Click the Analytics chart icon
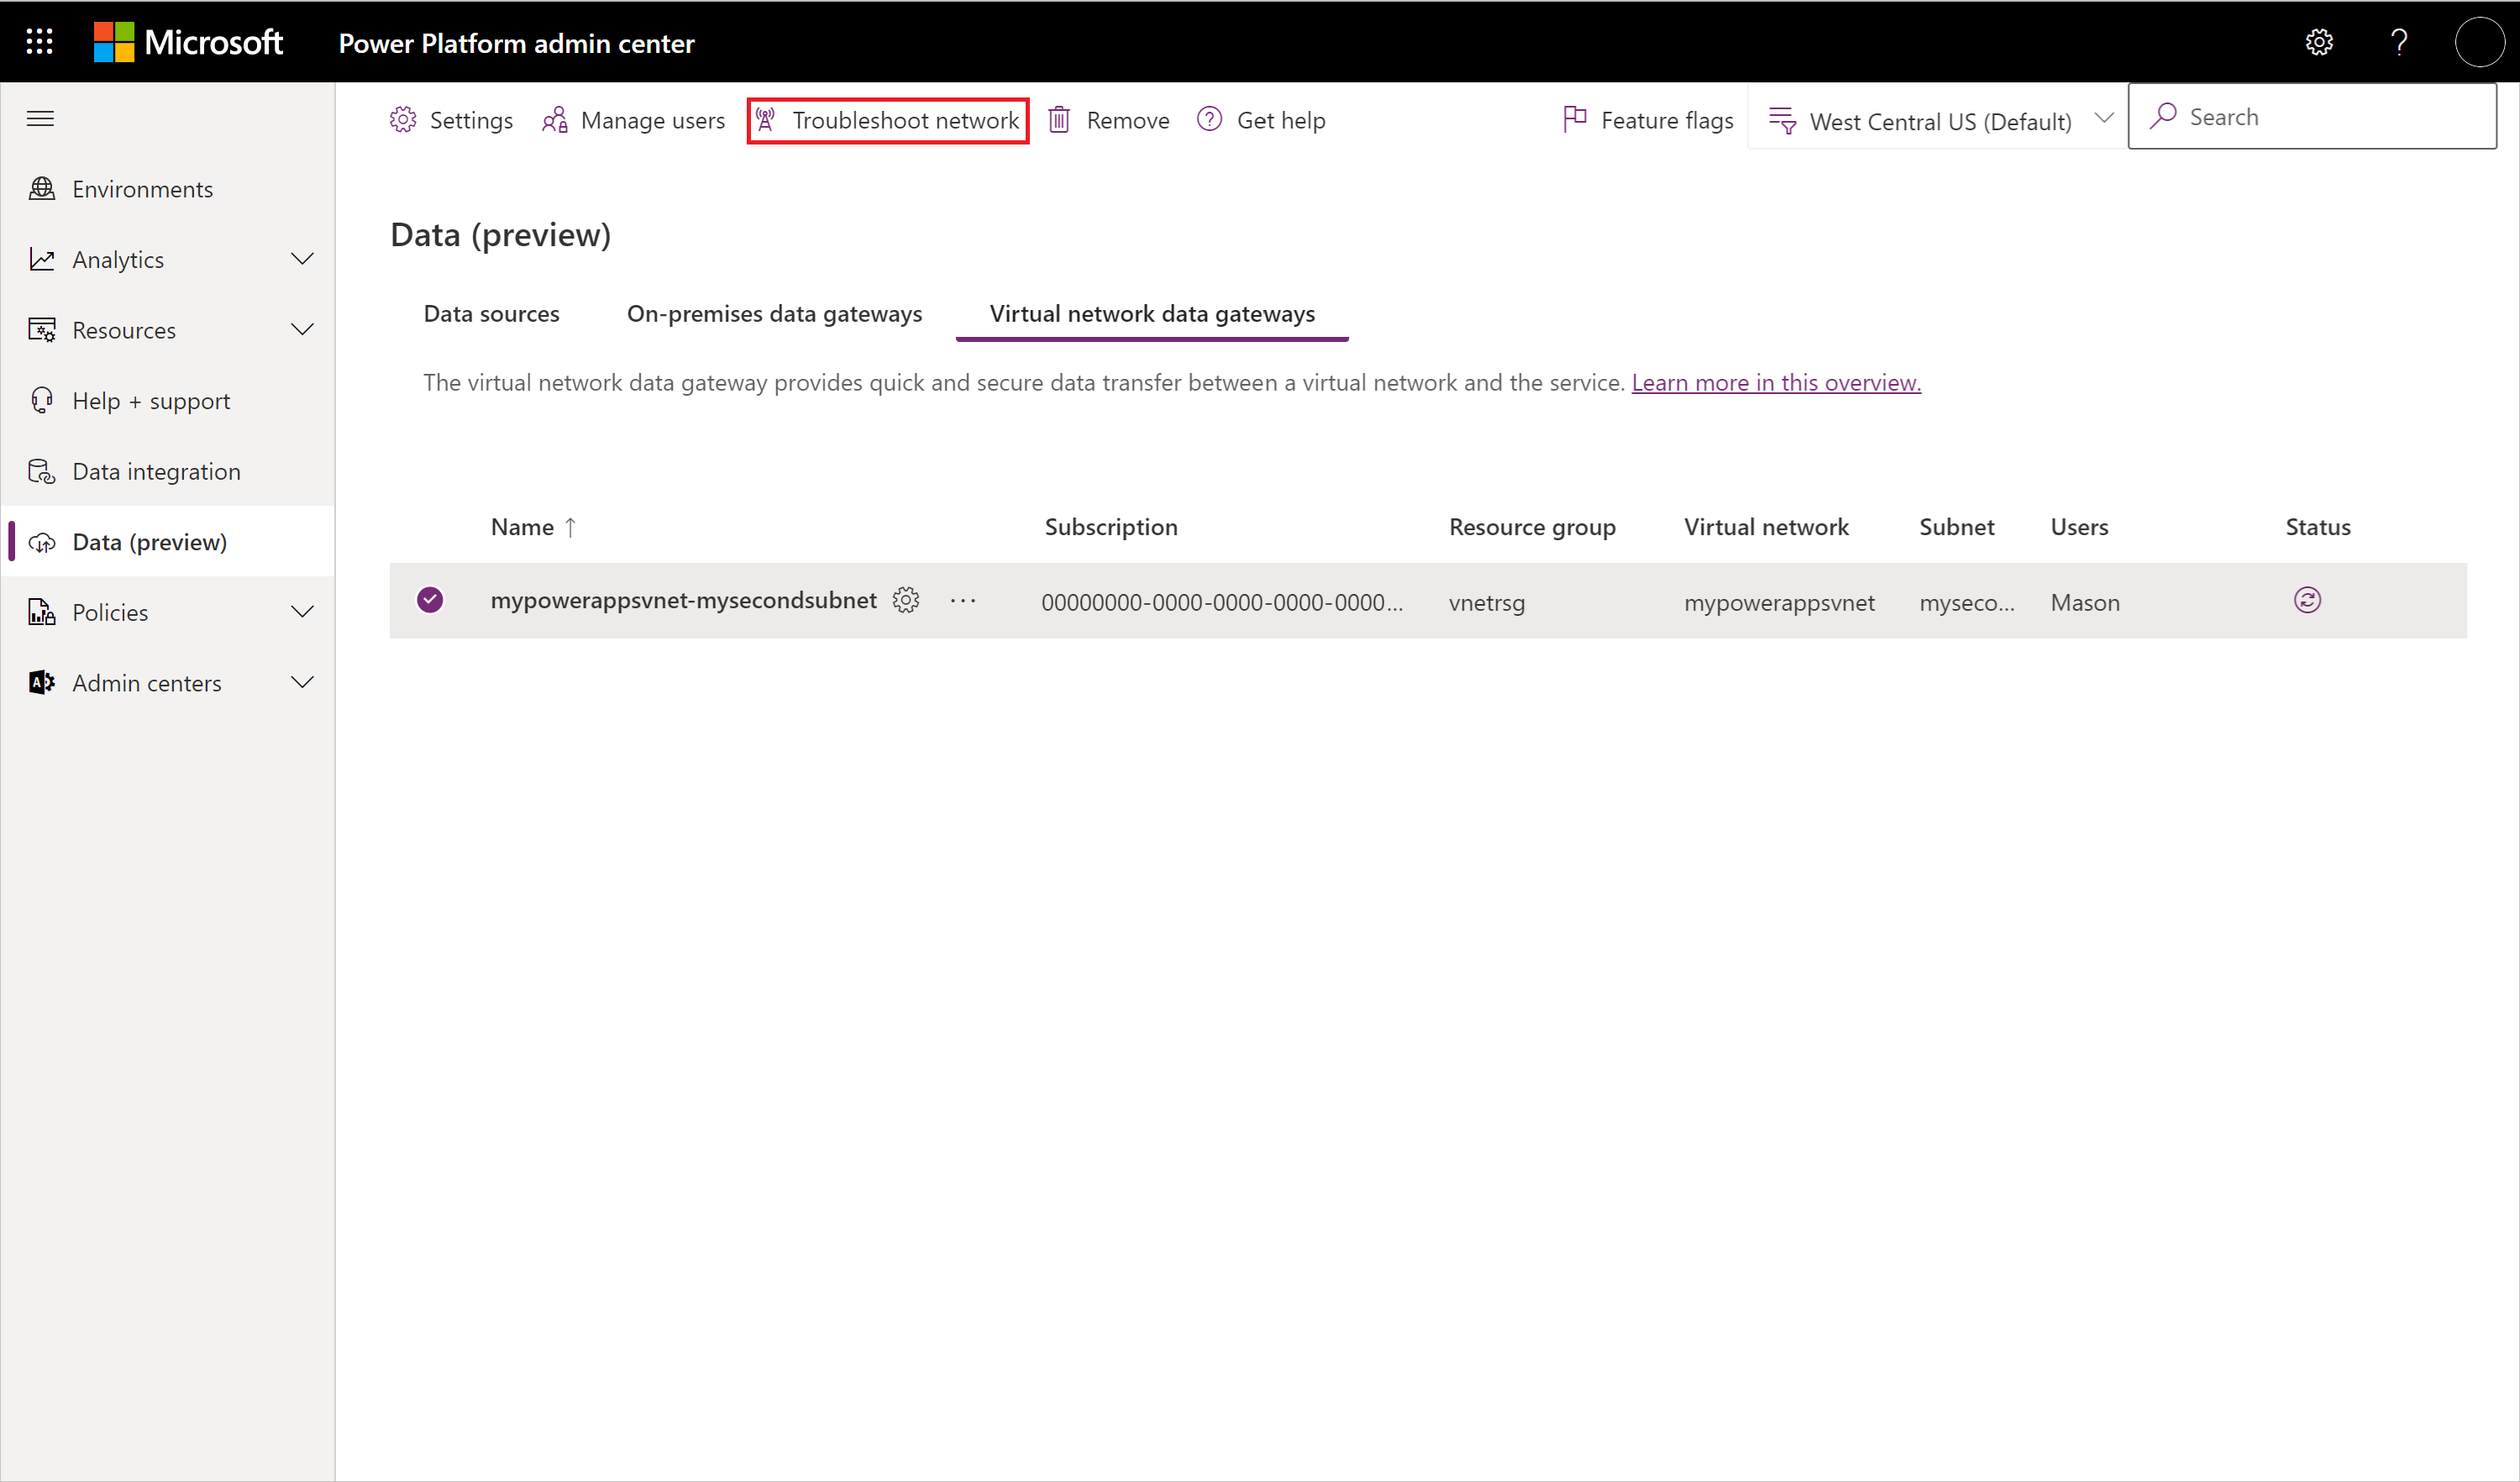Image resolution: width=2520 pixels, height=1482 pixels. tap(42, 259)
